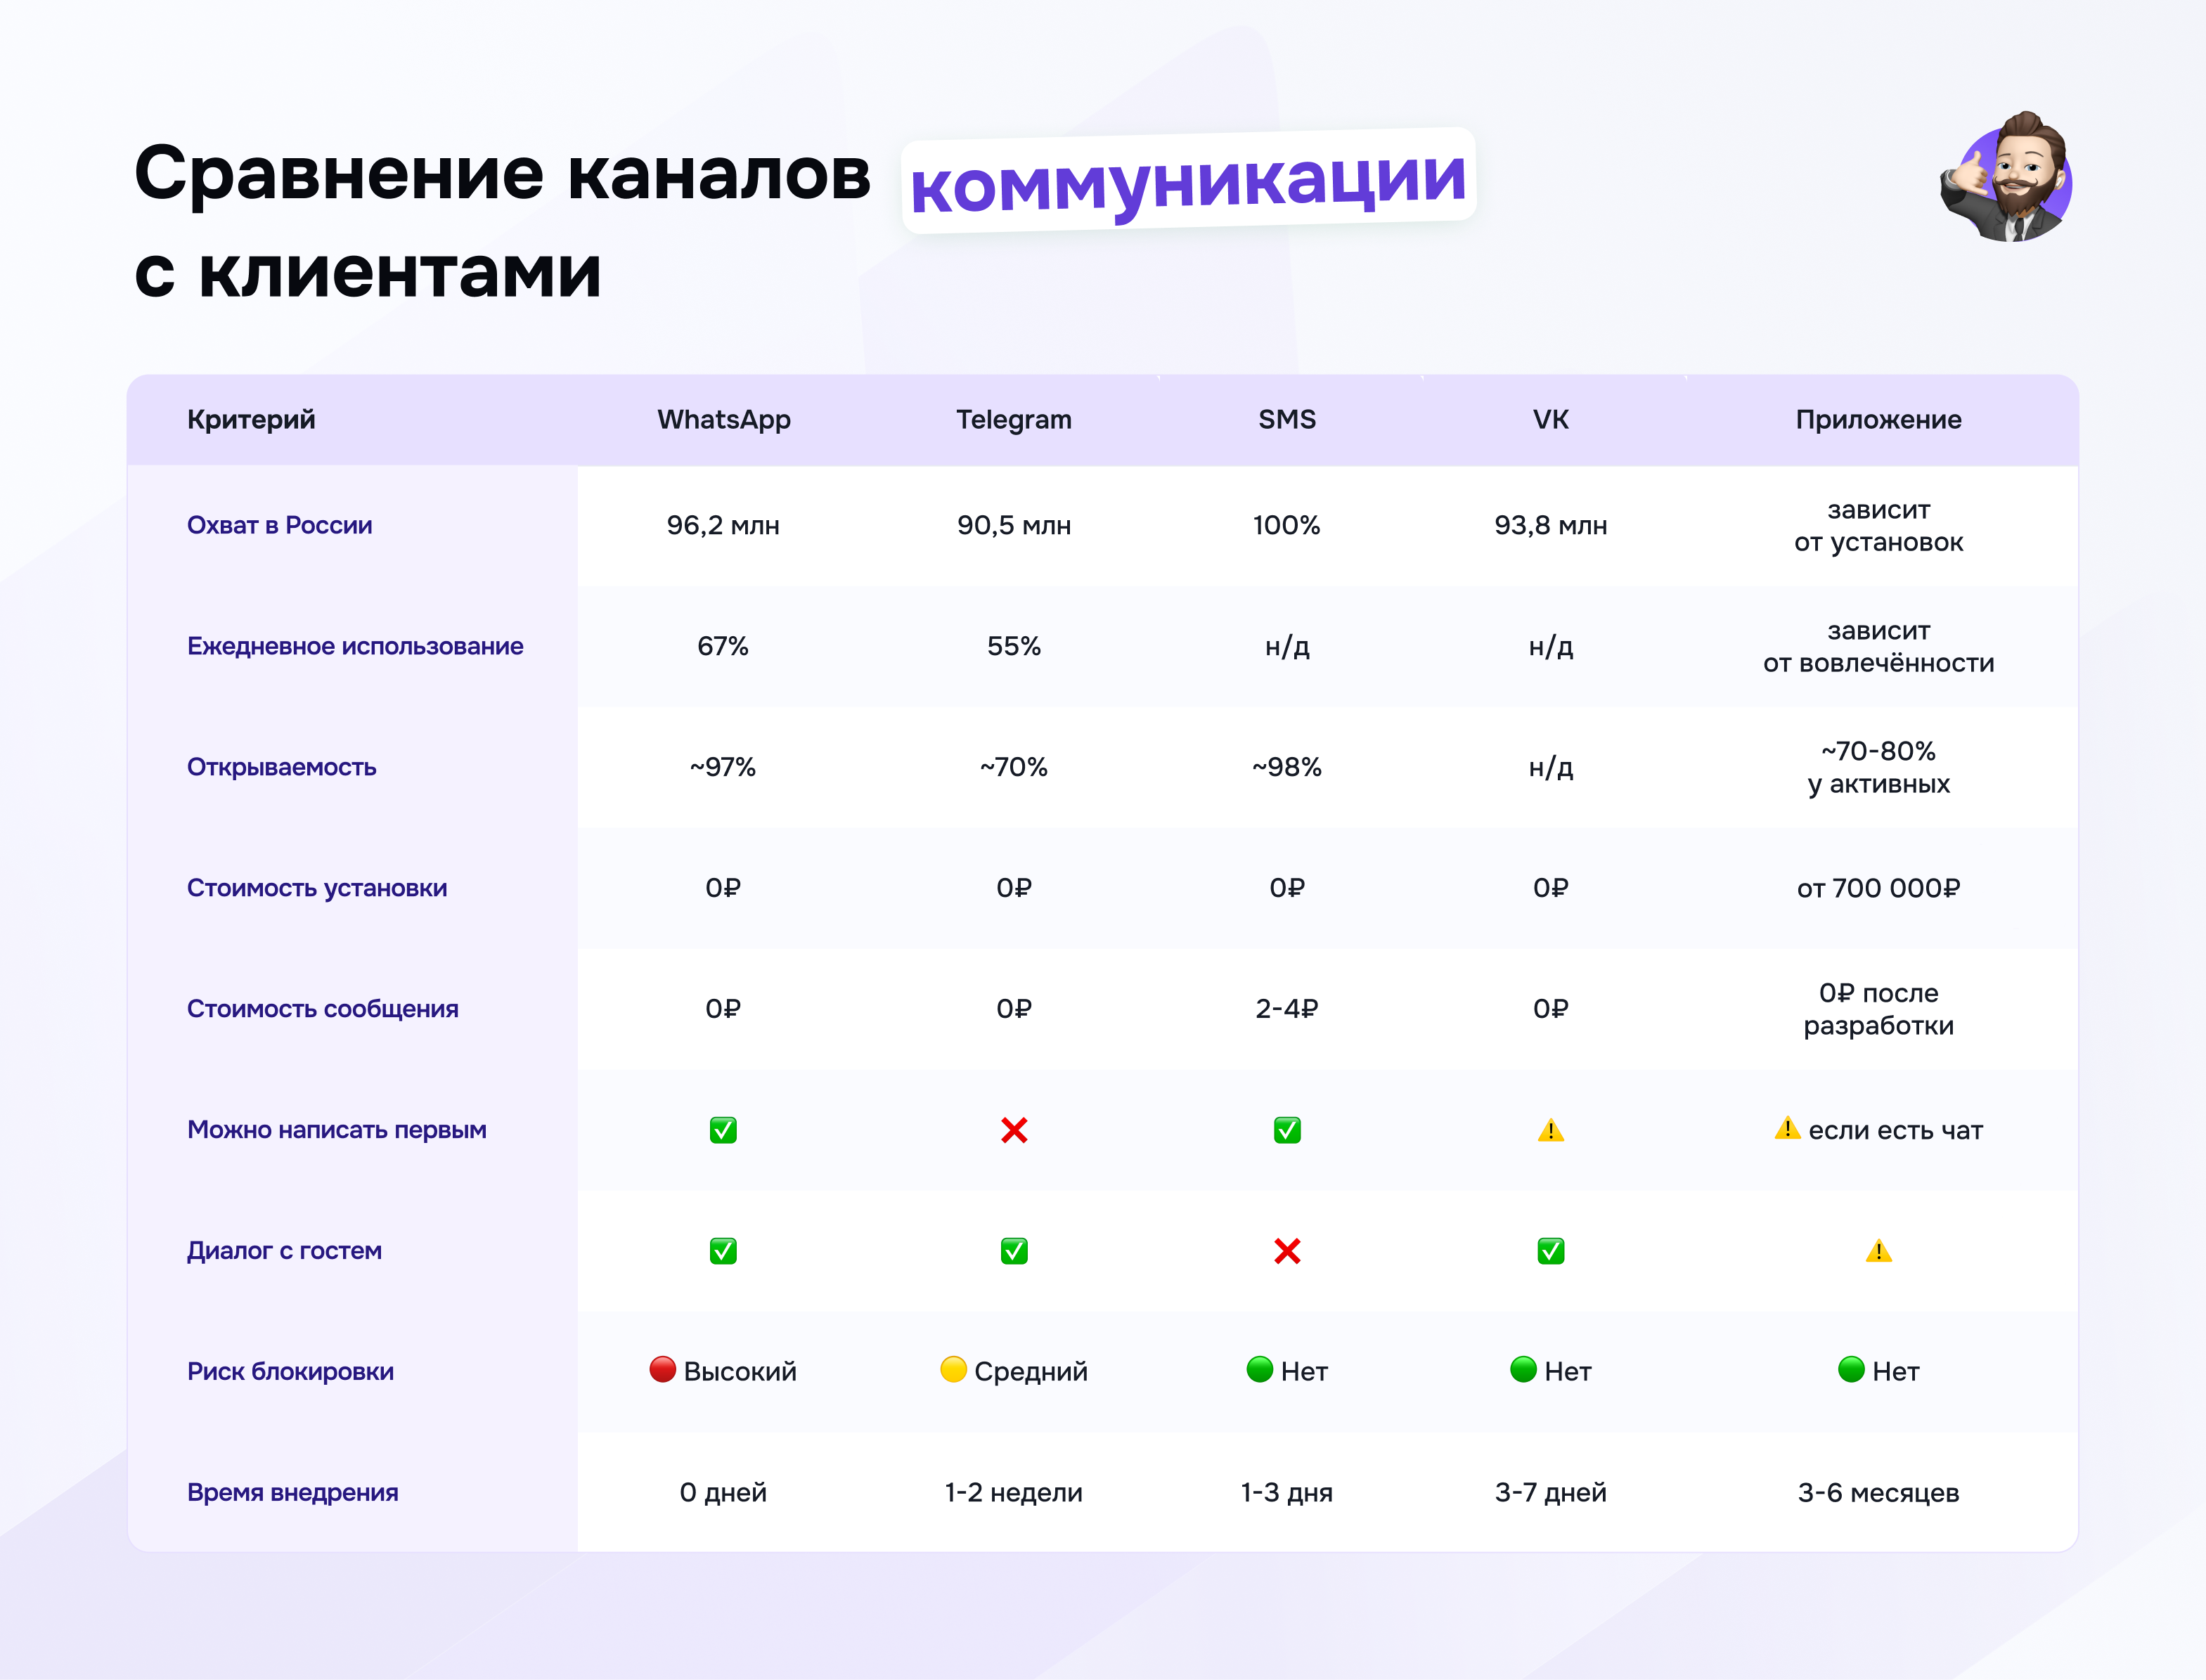Click warning triangle in Диалог с гостем row
The image size is (2206, 1680).
click(1878, 1251)
